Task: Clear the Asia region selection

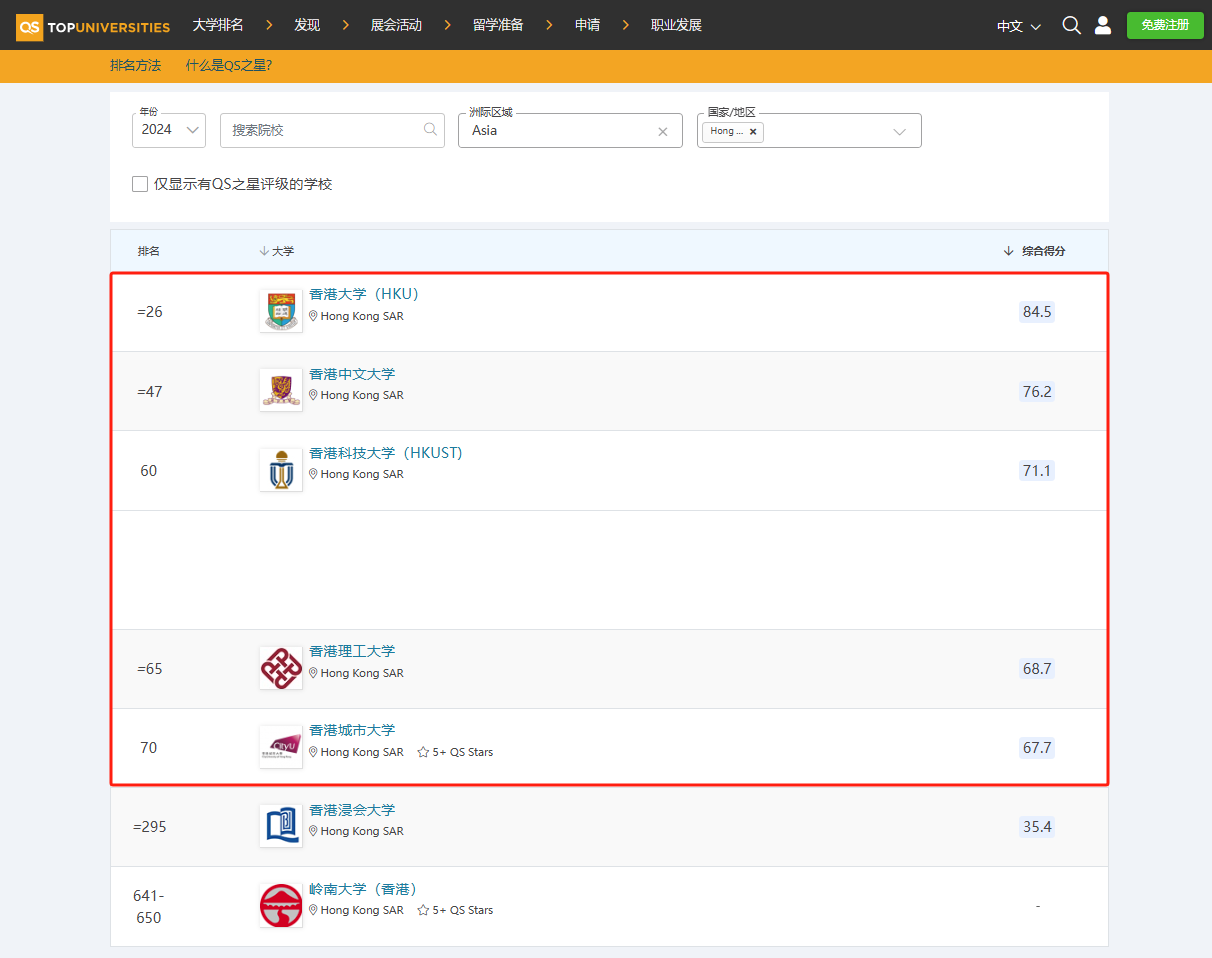Action: click(x=662, y=131)
